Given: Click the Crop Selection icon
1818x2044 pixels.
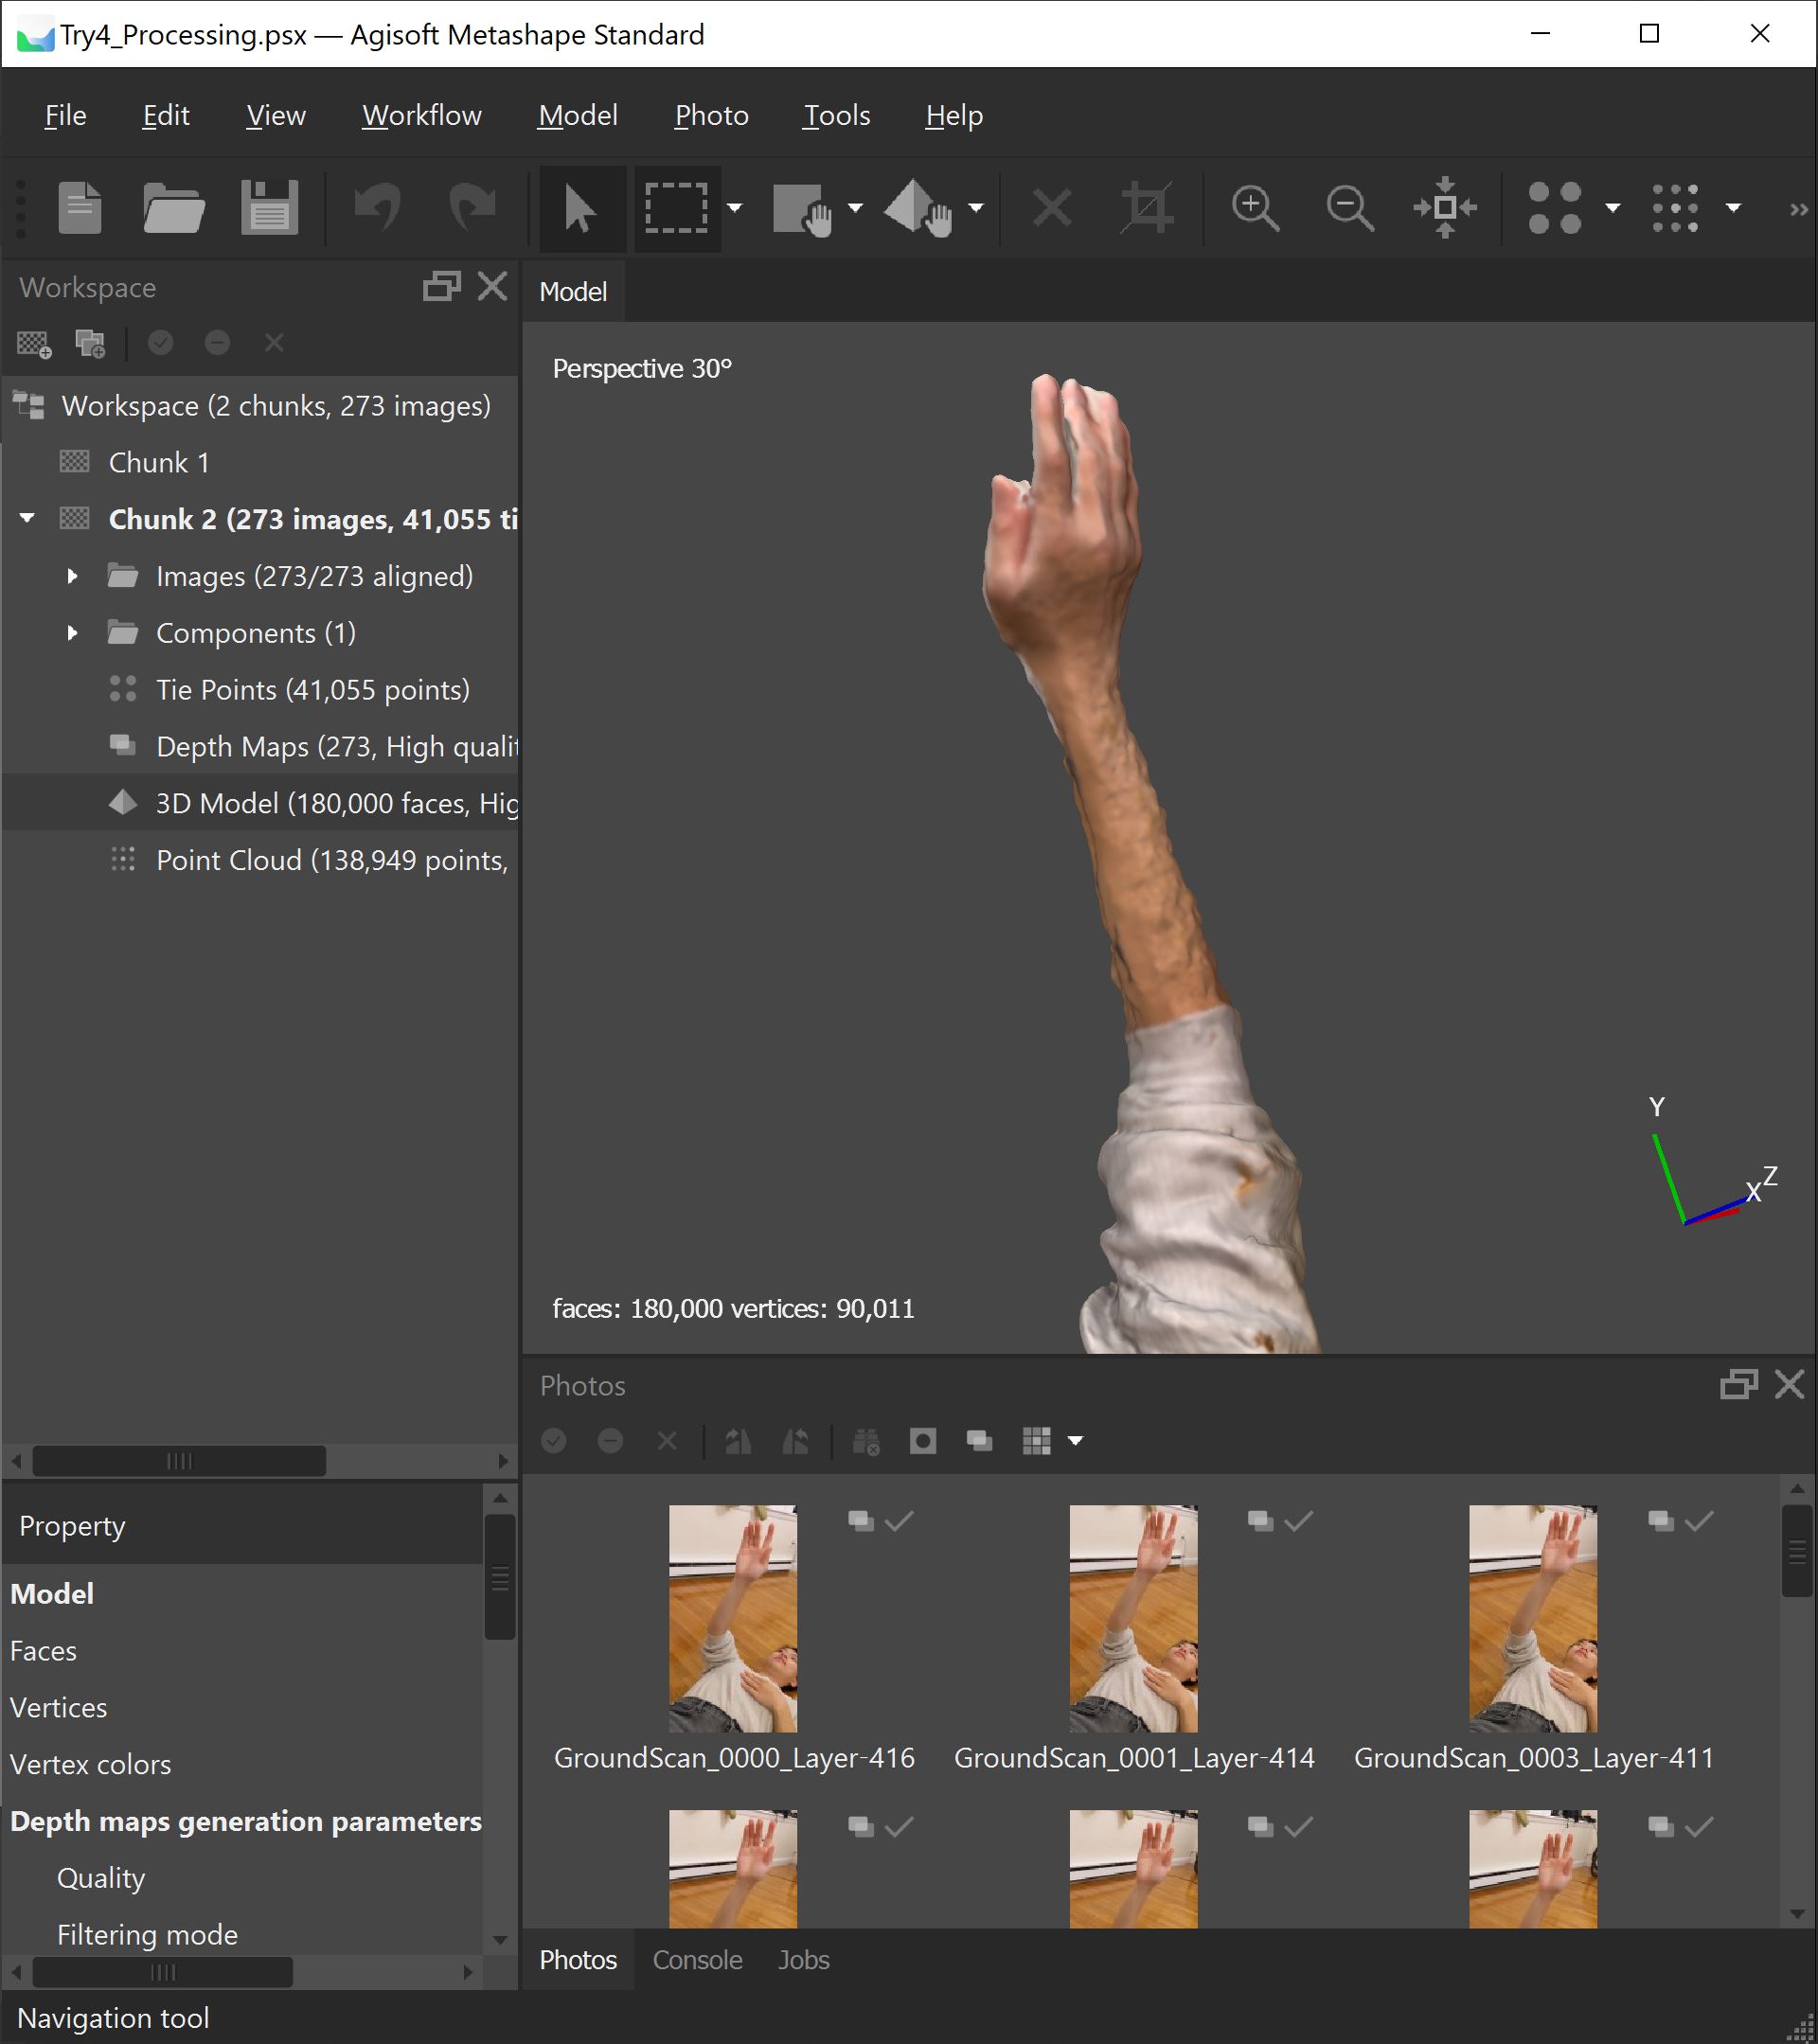Looking at the screenshot, I should point(1146,208).
